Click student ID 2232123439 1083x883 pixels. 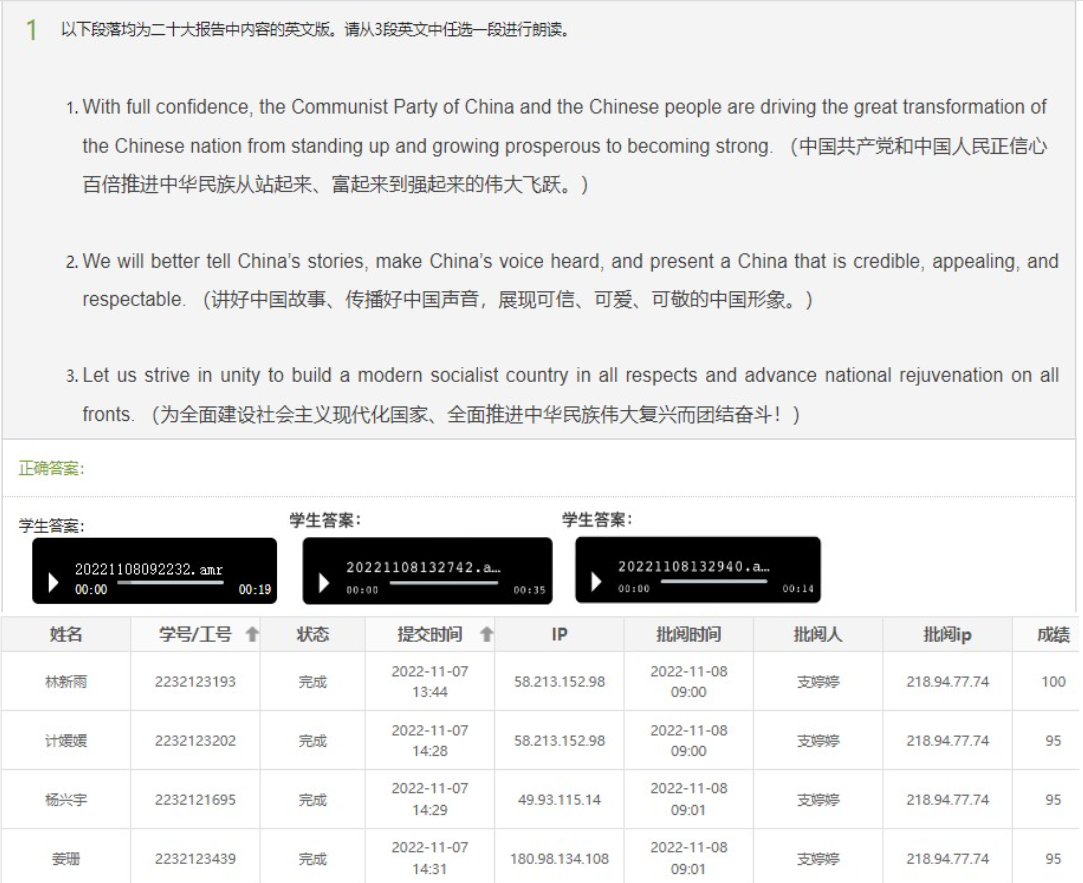pos(194,859)
